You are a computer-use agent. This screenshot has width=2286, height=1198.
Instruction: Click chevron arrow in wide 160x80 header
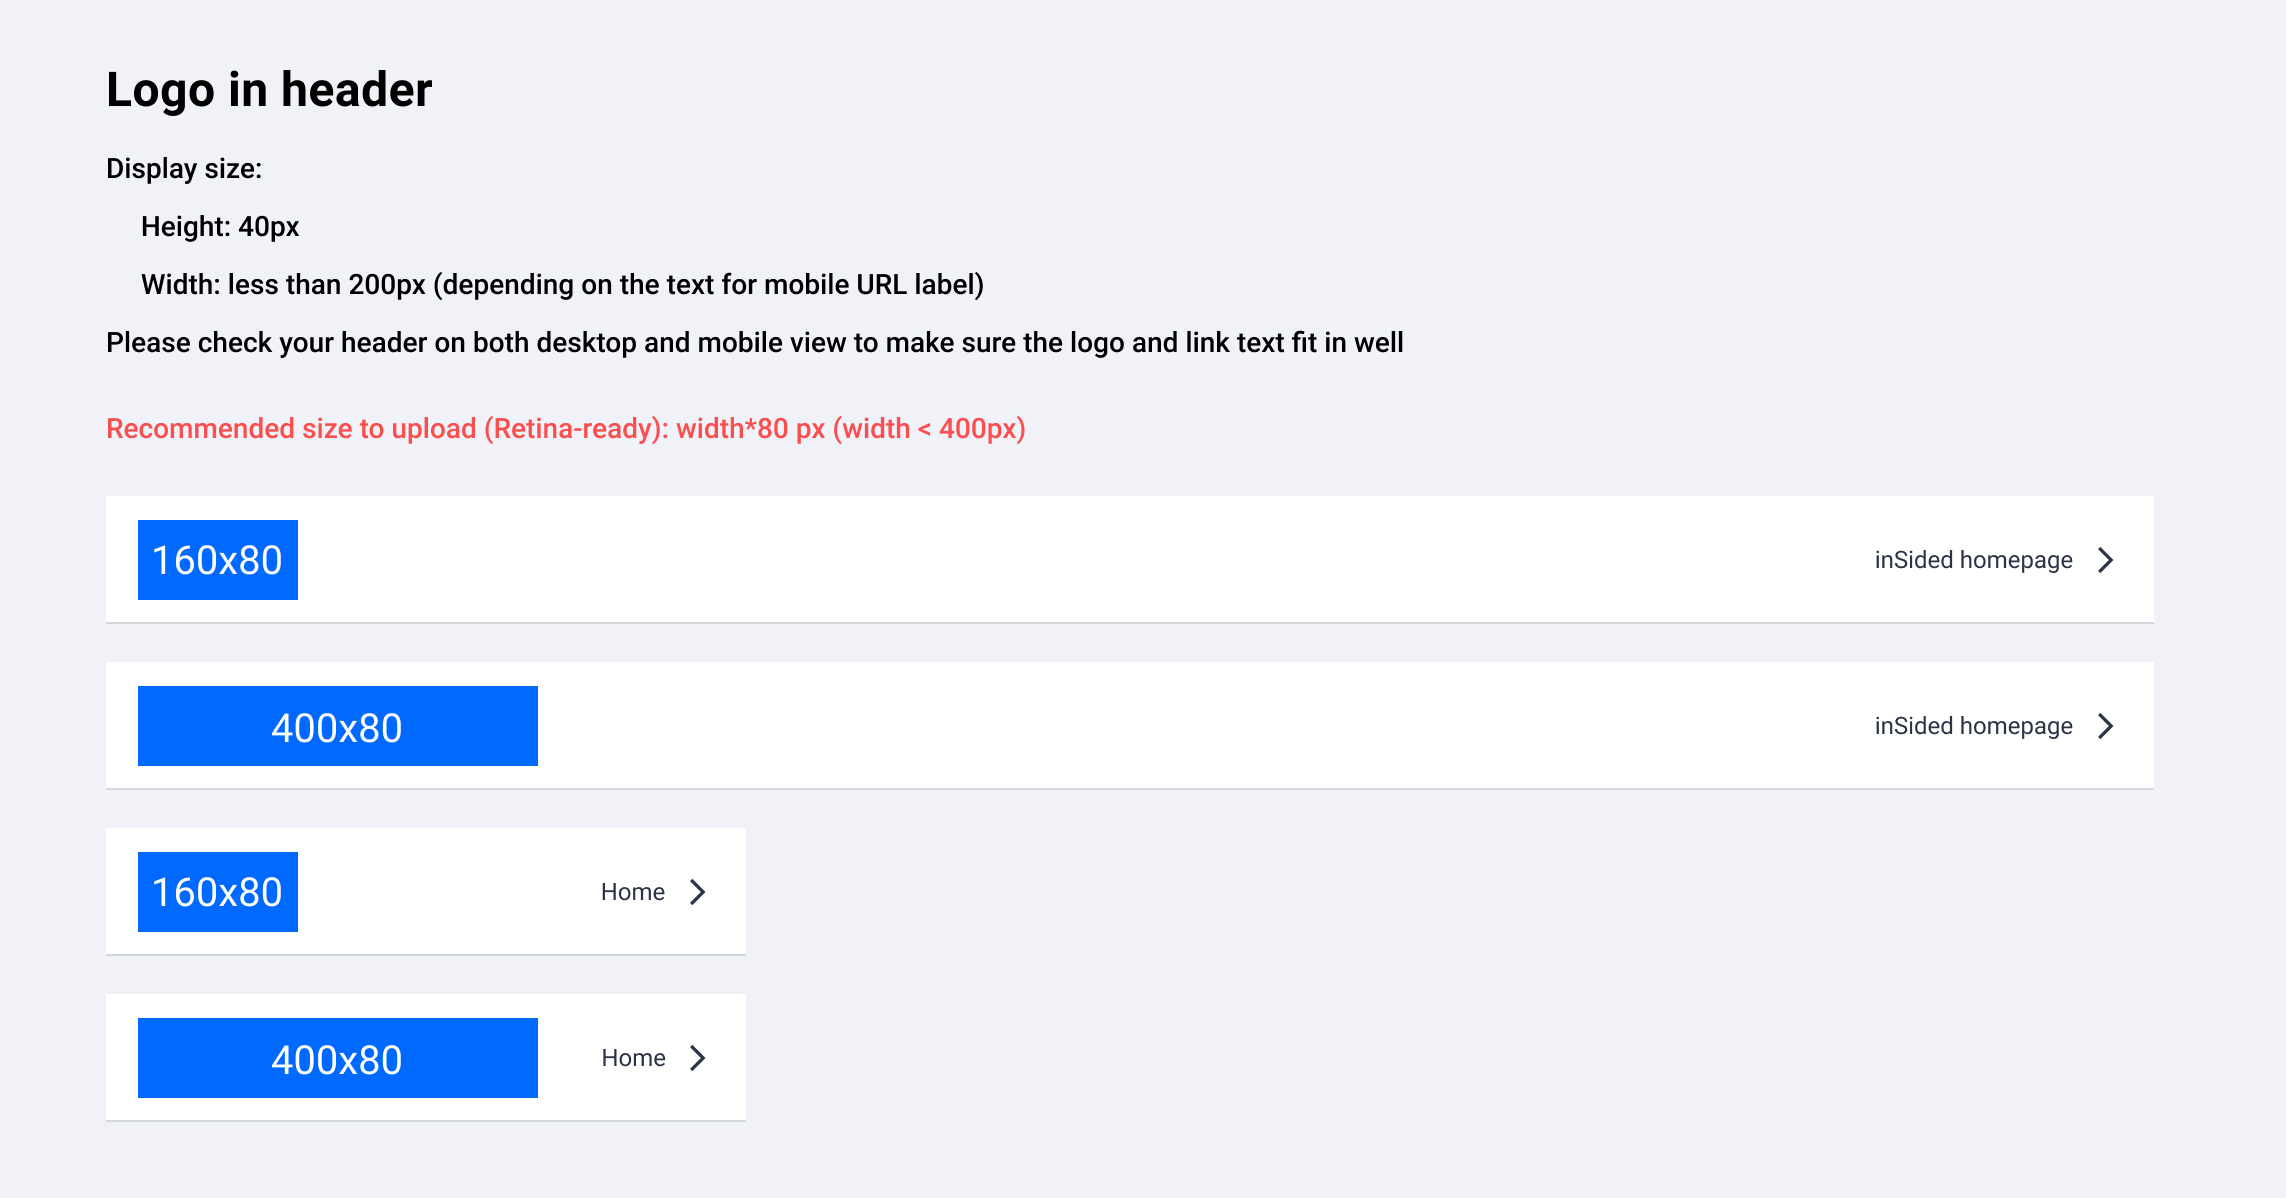(x=2106, y=560)
